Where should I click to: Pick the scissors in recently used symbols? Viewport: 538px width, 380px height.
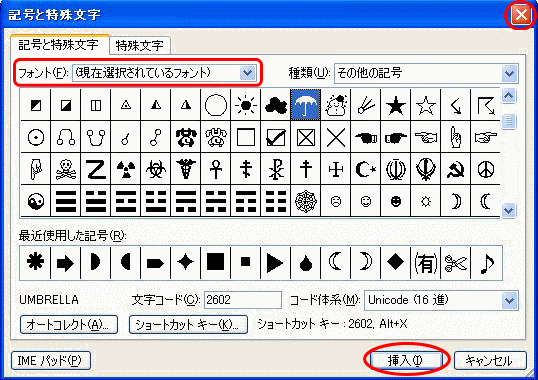[456, 263]
